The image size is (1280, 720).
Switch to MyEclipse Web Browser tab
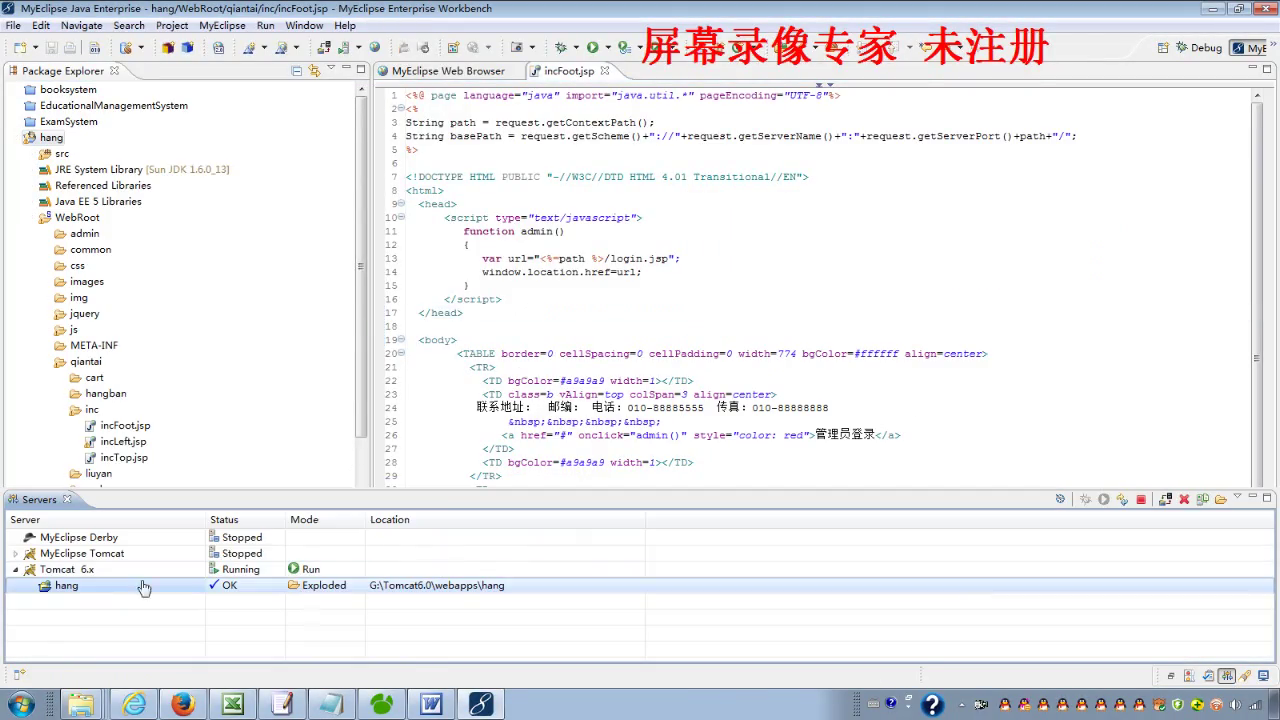pos(441,71)
